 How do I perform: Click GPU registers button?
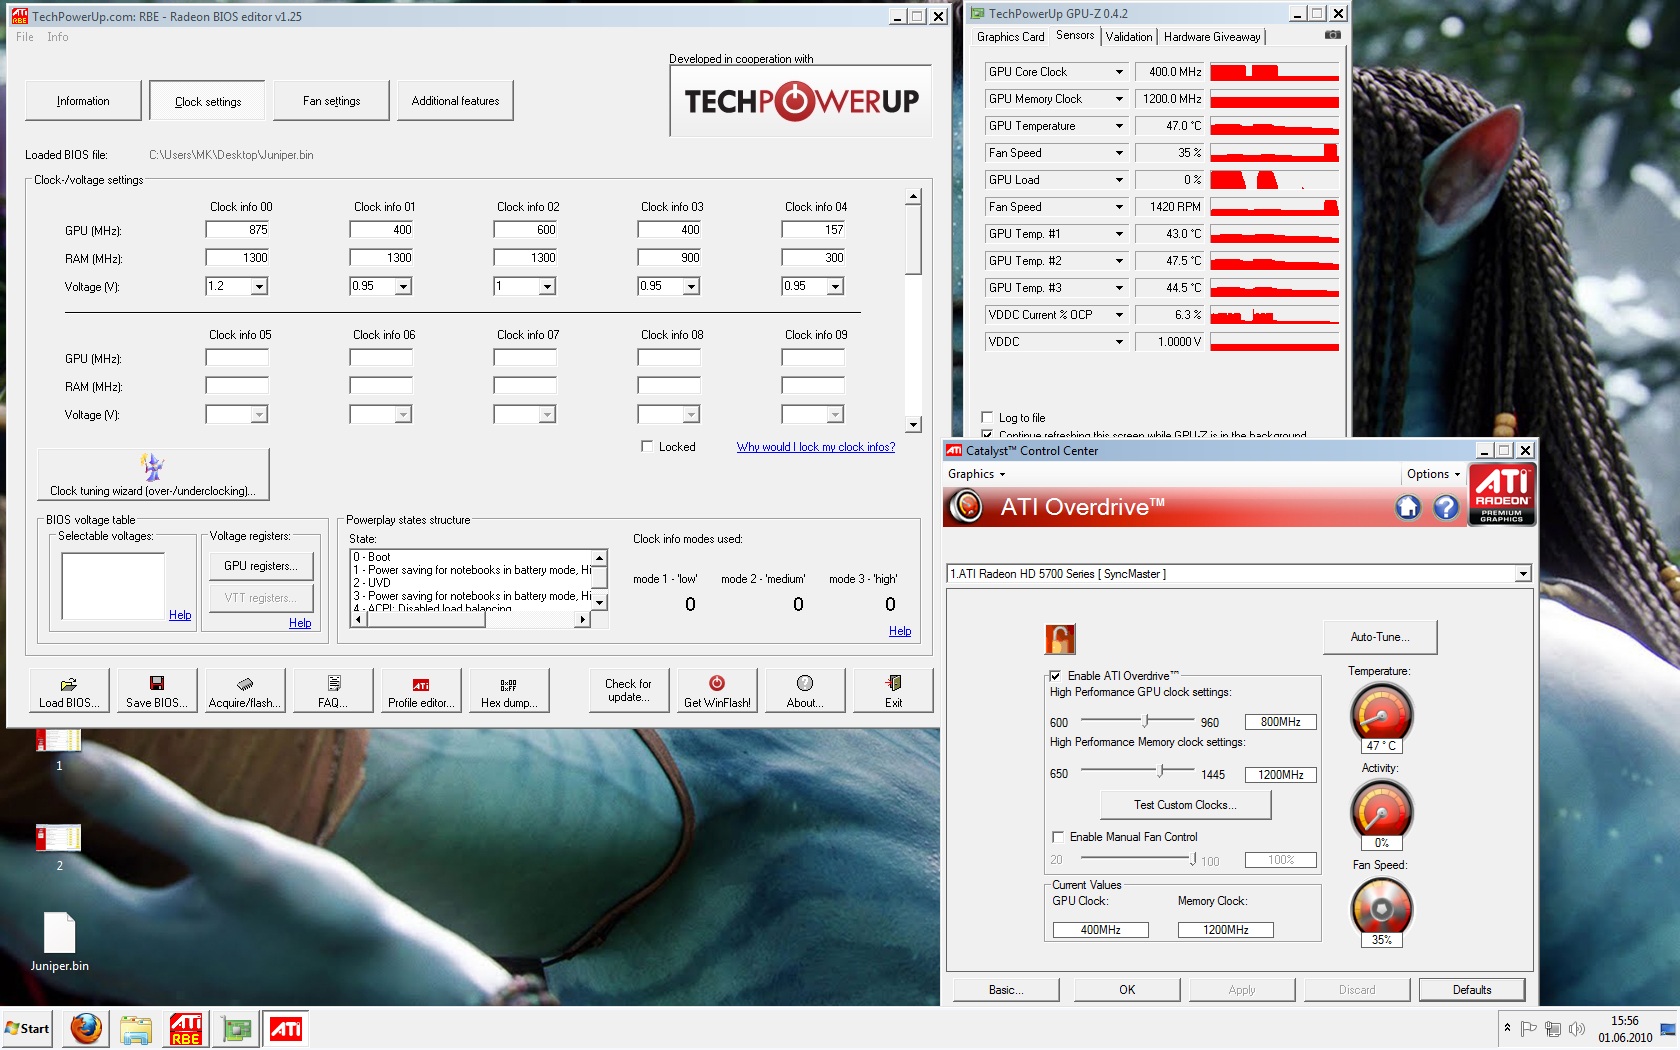coord(261,566)
